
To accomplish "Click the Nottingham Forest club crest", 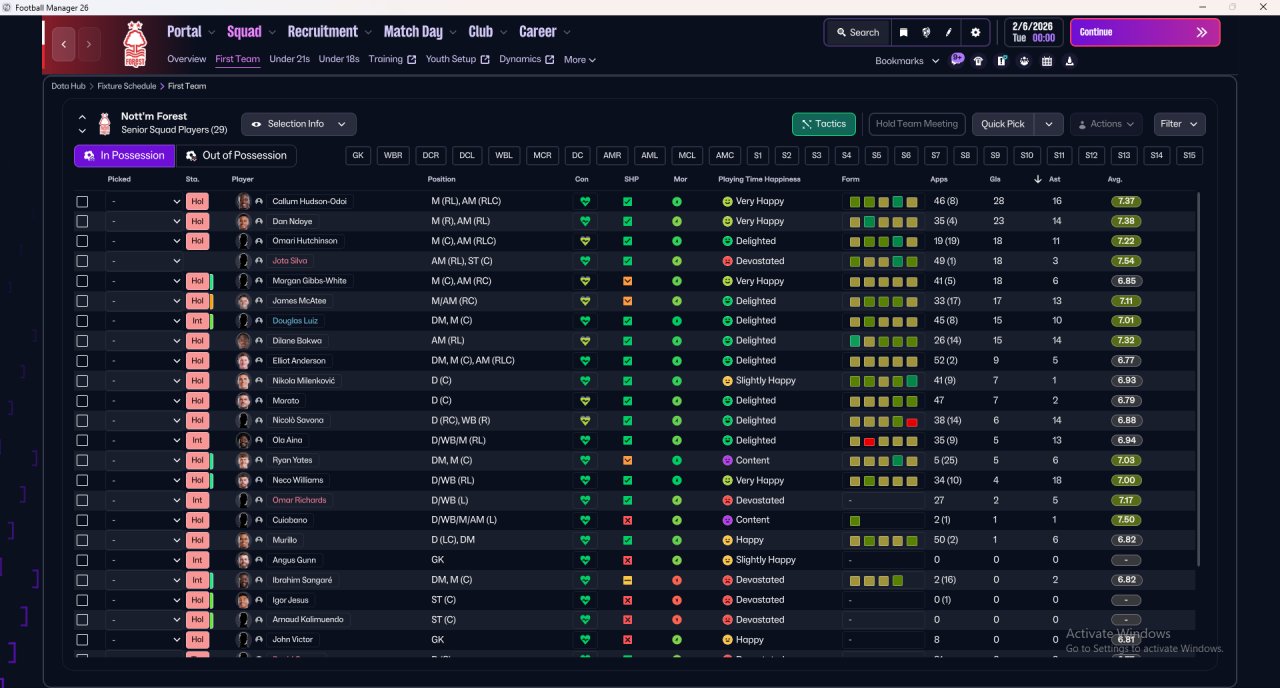I will [134, 43].
